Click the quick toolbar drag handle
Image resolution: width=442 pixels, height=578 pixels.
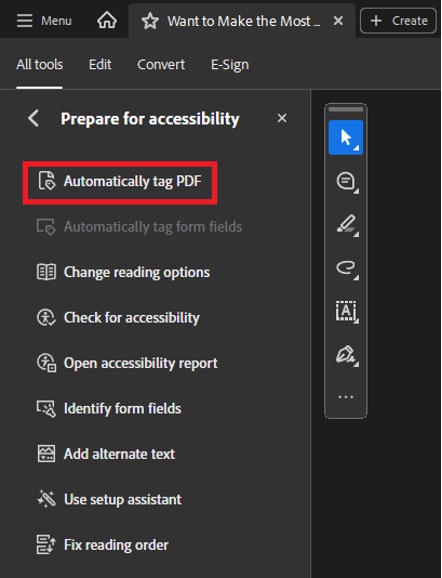point(346,109)
